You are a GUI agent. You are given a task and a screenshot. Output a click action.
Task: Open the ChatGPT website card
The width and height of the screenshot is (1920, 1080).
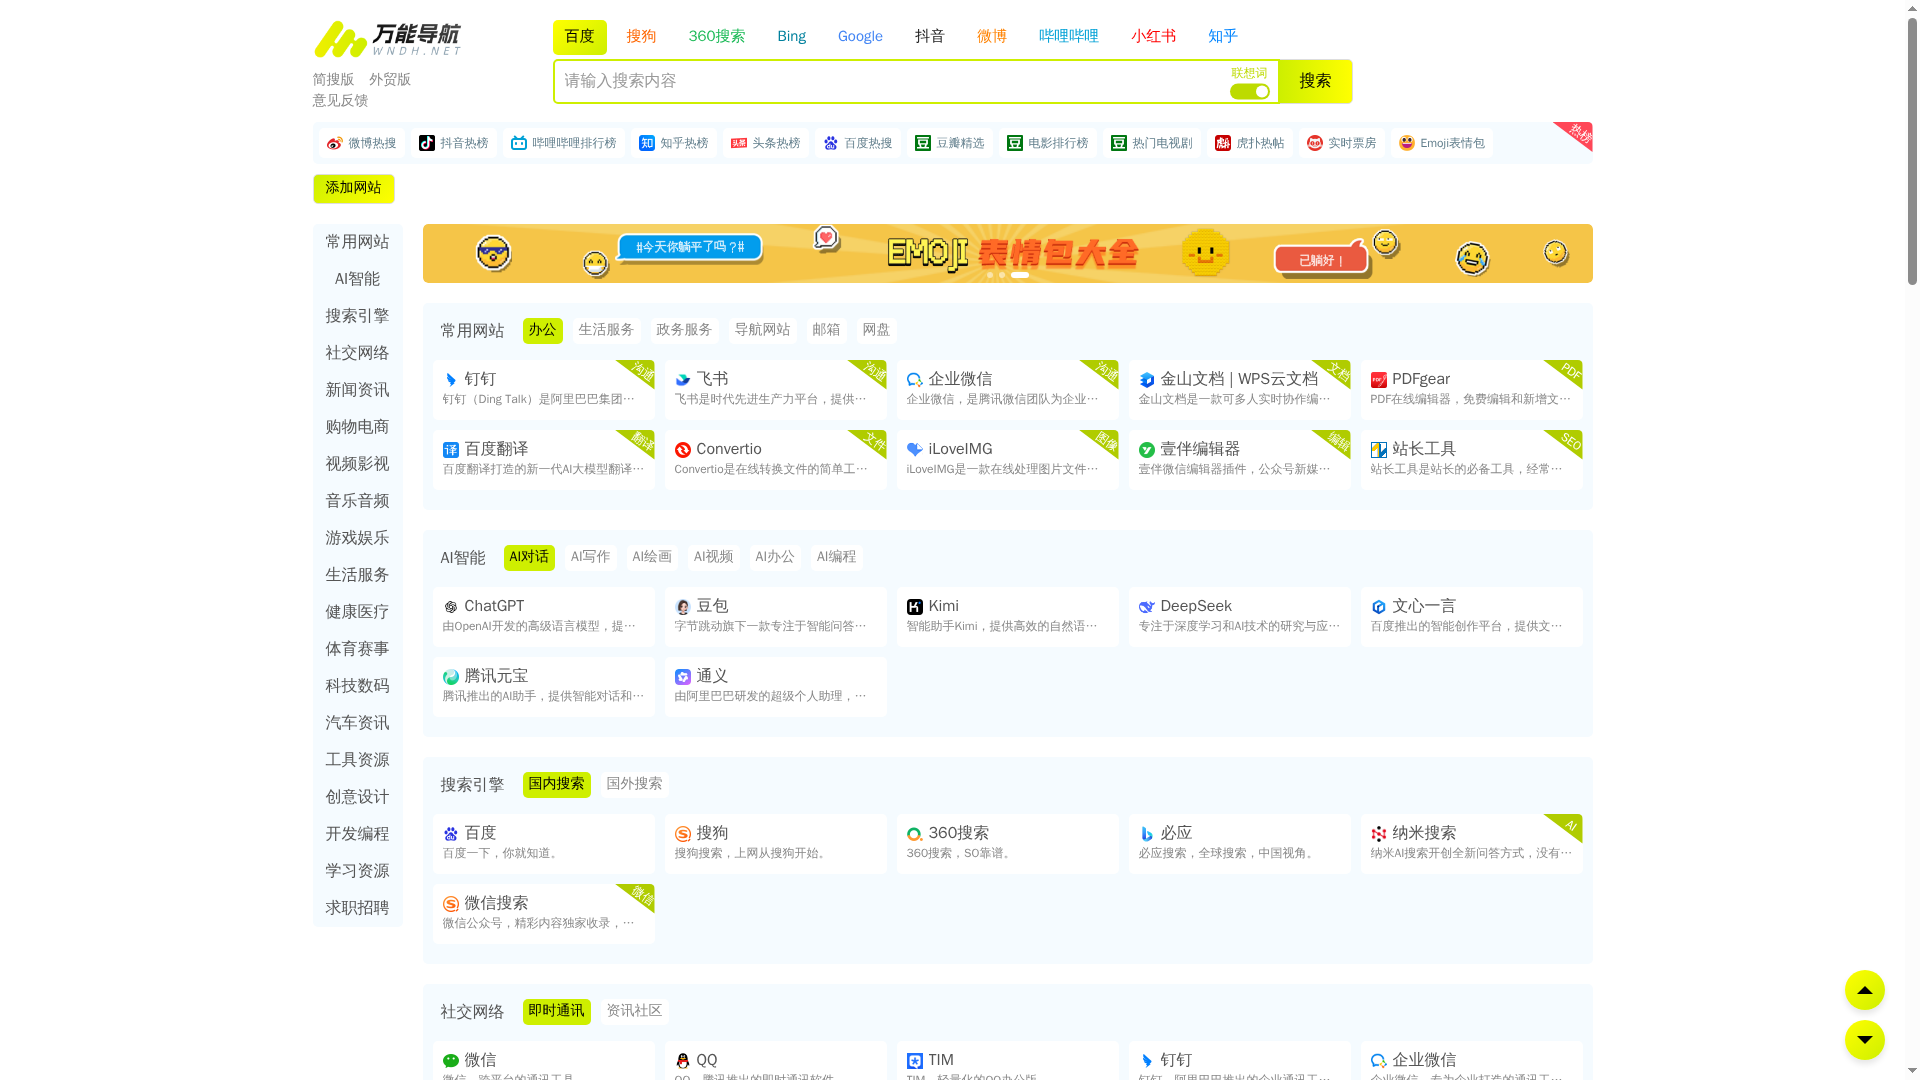coord(543,616)
